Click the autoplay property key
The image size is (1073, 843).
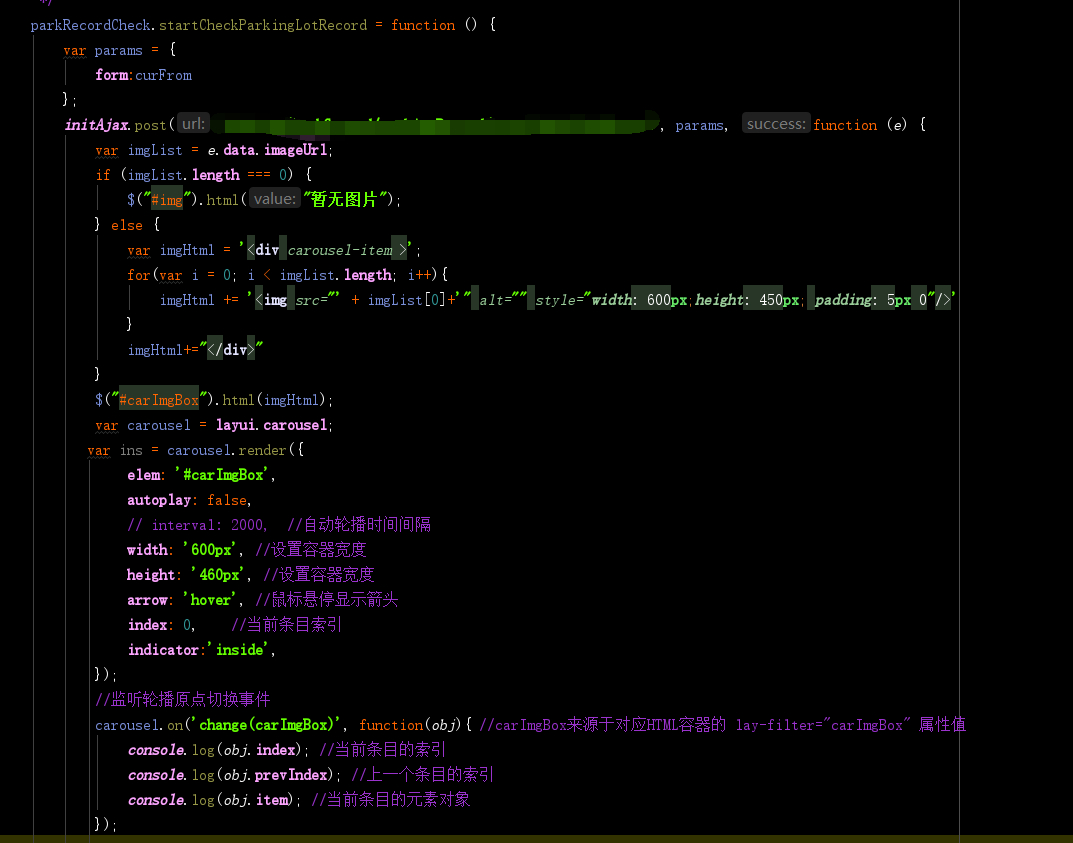pyautogui.click(x=159, y=500)
